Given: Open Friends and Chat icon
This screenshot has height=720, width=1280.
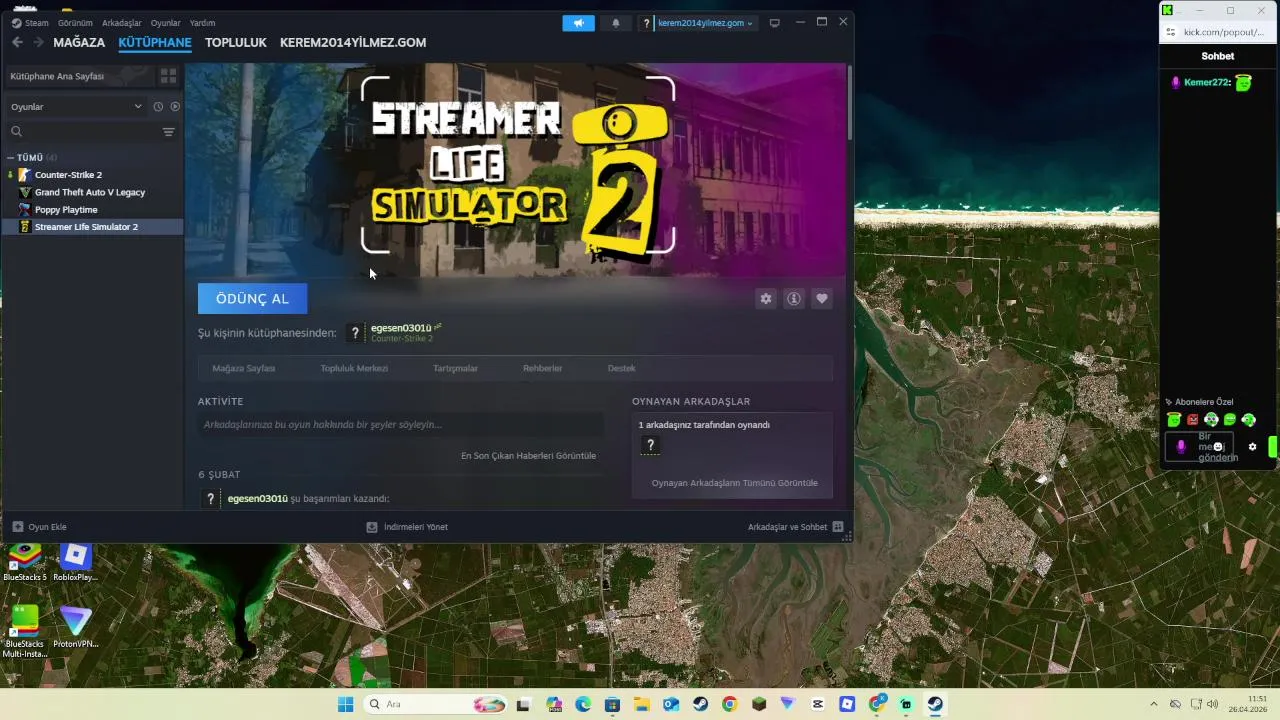Looking at the screenshot, I should tap(838, 527).
